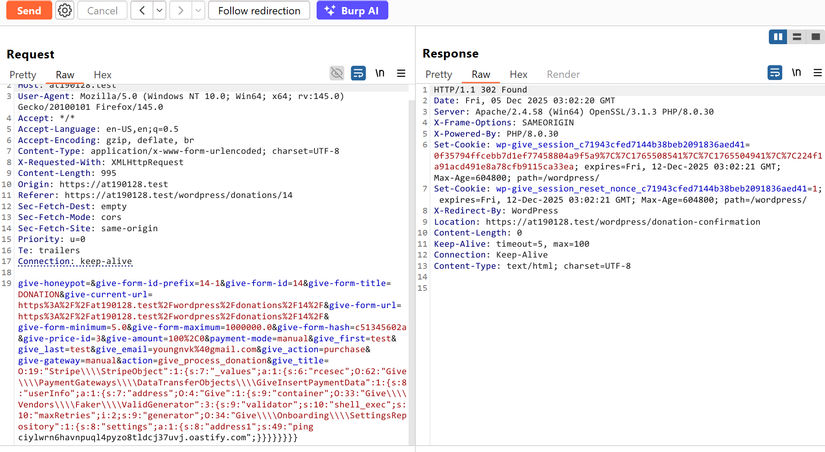Screen dimensions: 825x452
Task: Select the Response Raw tab
Action: (x=481, y=74)
